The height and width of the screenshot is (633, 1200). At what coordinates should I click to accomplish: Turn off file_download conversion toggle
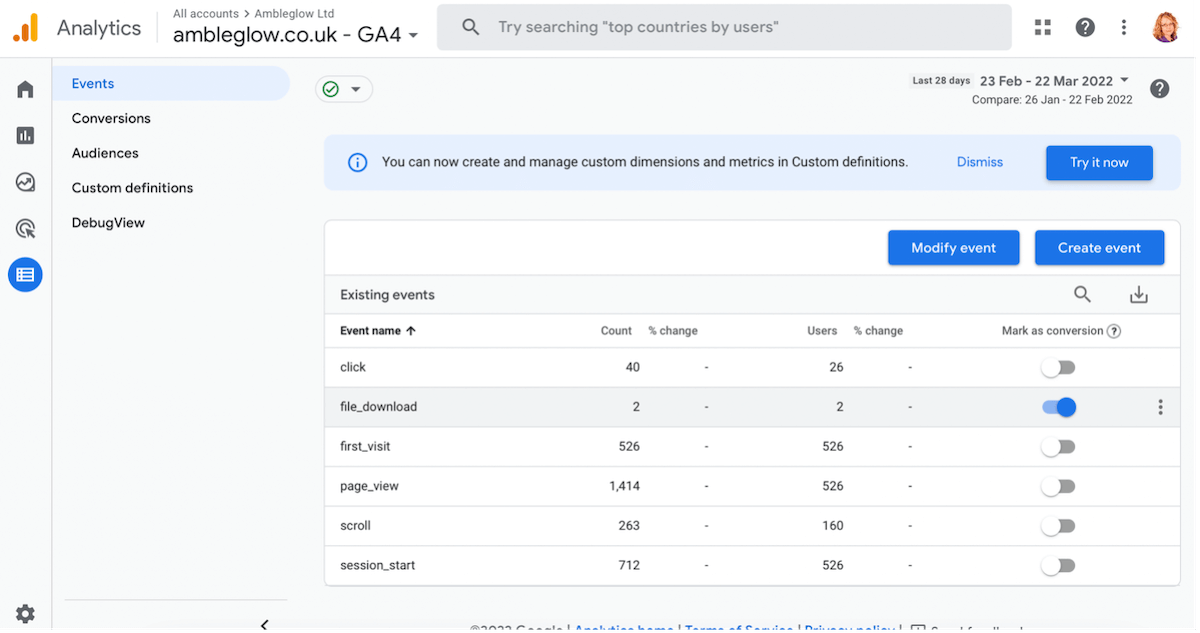click(1058, 407)
